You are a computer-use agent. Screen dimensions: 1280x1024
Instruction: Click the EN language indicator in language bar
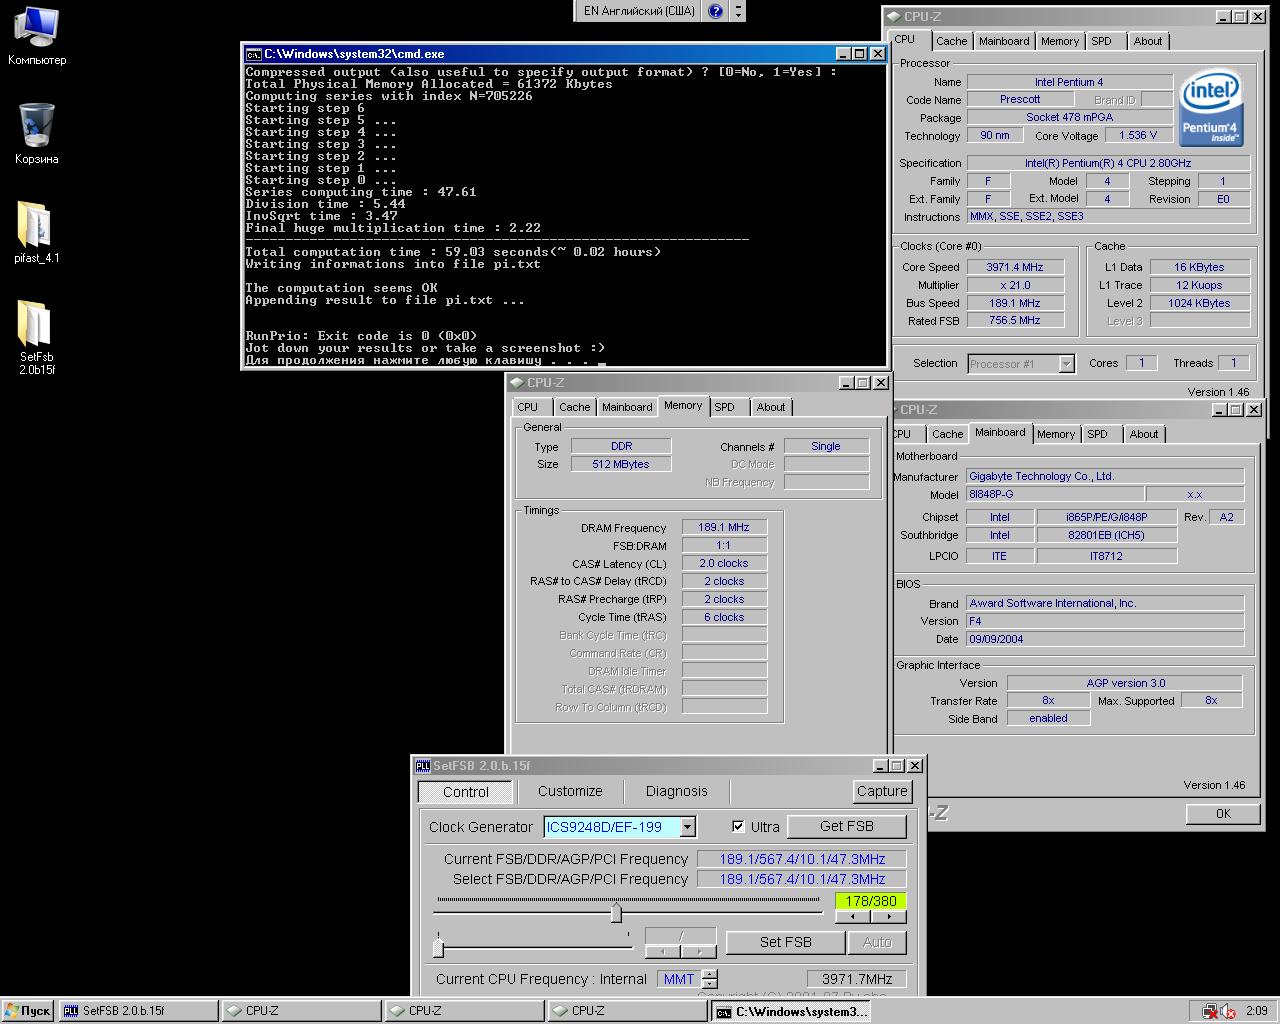[x=639, y=11]
